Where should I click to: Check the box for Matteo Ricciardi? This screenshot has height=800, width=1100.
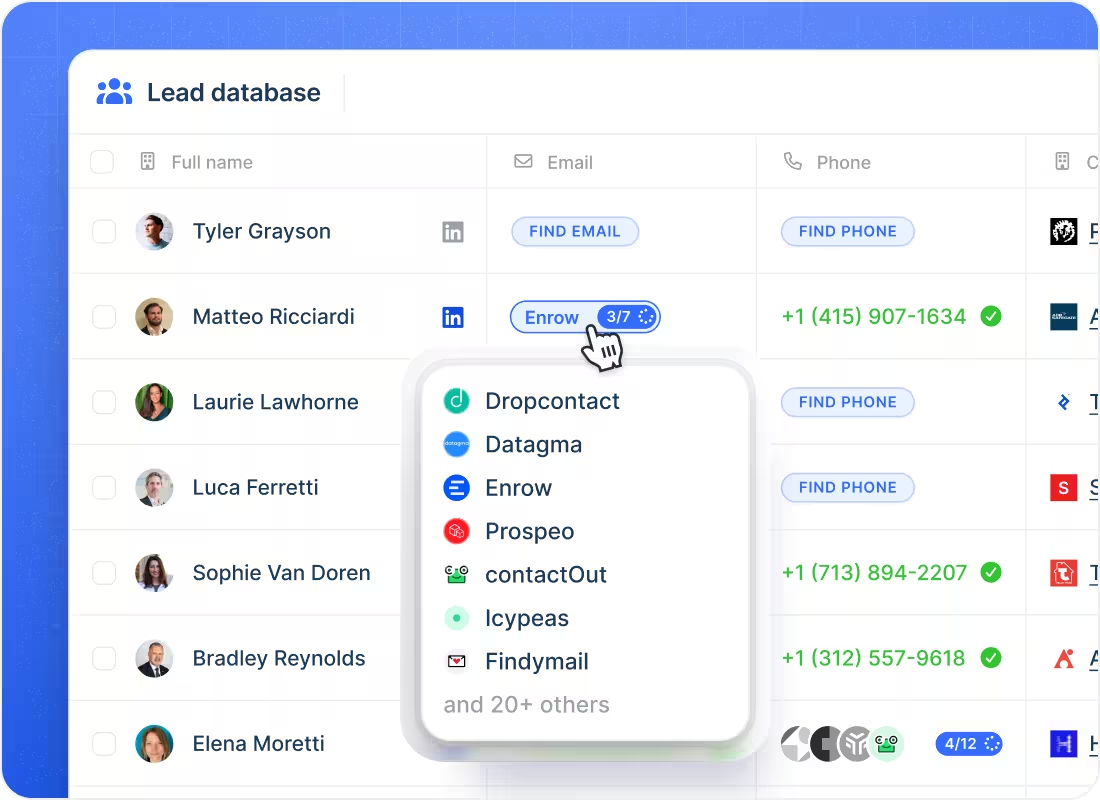(x=104, y=317)
